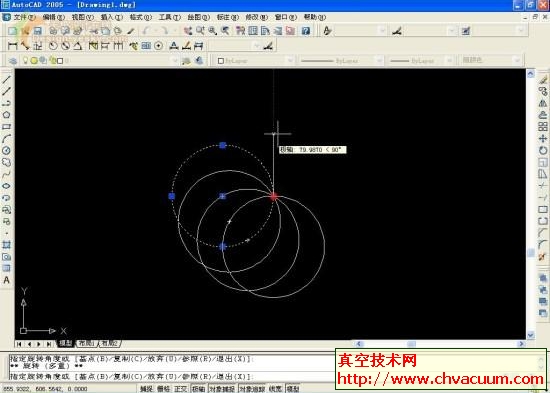550x393 pixels.
Task: Toggle 极轴 (Polar) tracking in status bar
Action: tap(198, 389)
